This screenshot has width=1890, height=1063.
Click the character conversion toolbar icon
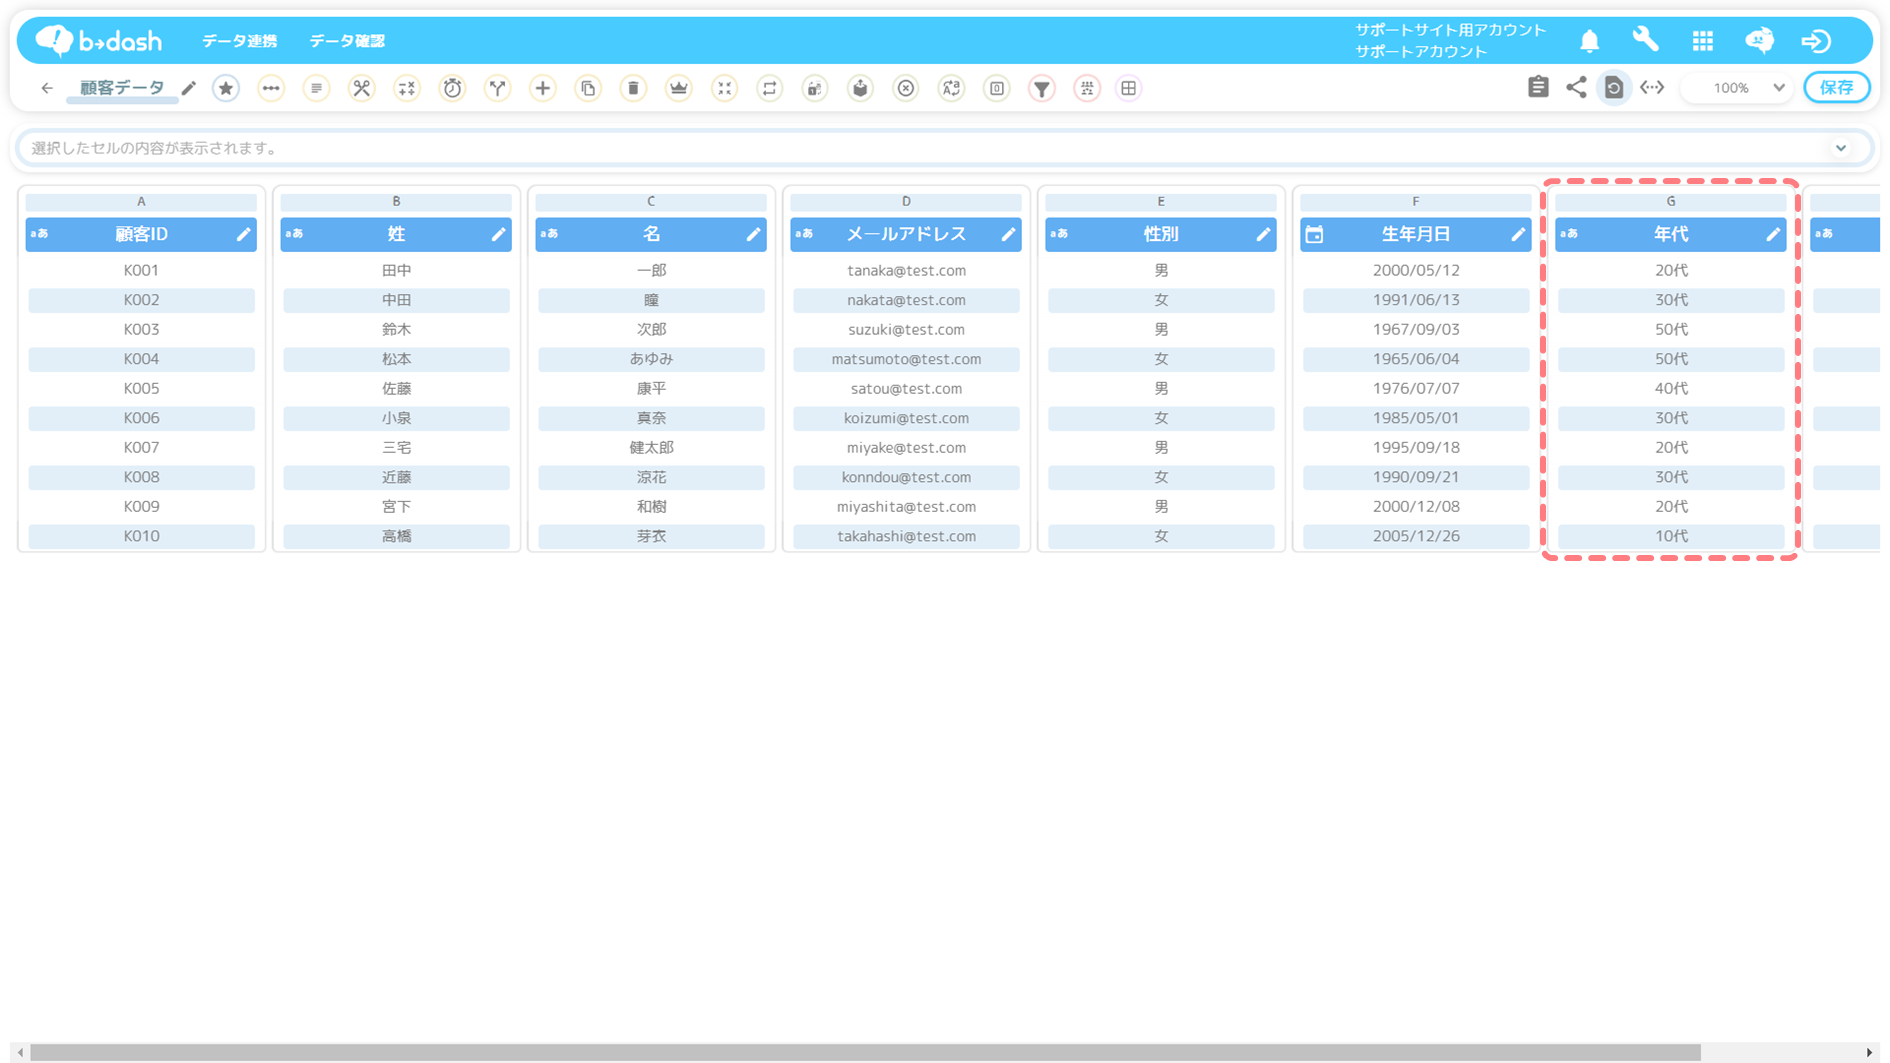pos(951,88)
